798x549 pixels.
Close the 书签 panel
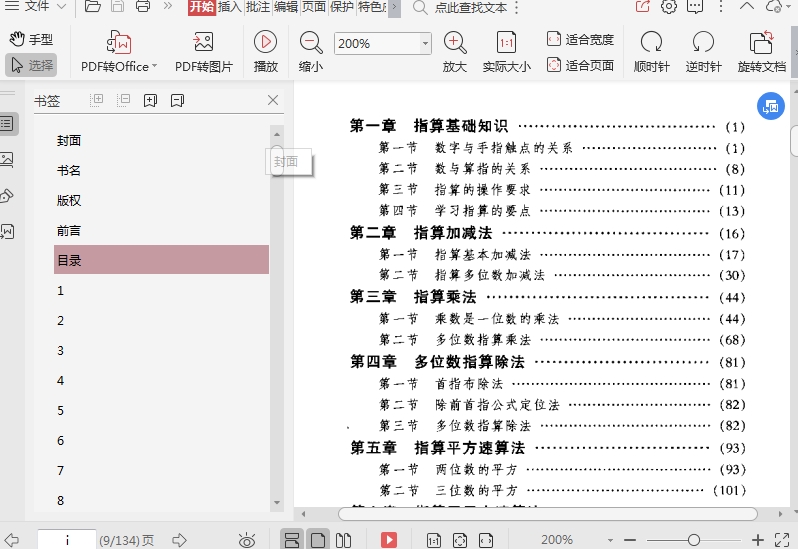point(273,100)
